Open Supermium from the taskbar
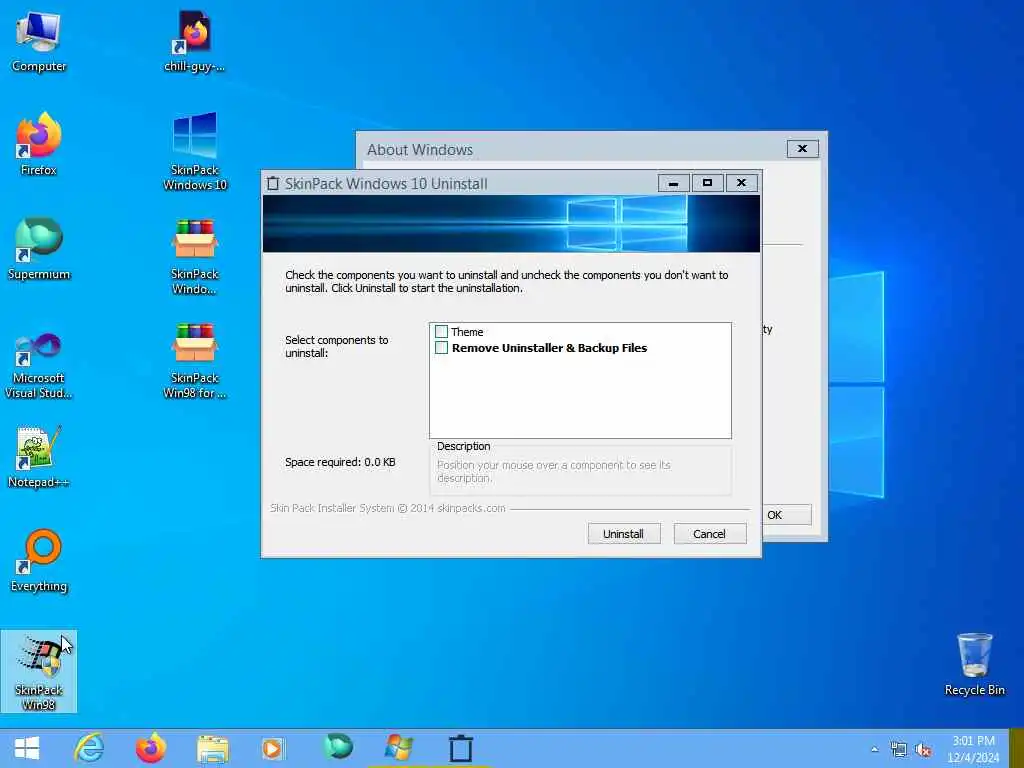The image size is (1024, 768). 338,747
